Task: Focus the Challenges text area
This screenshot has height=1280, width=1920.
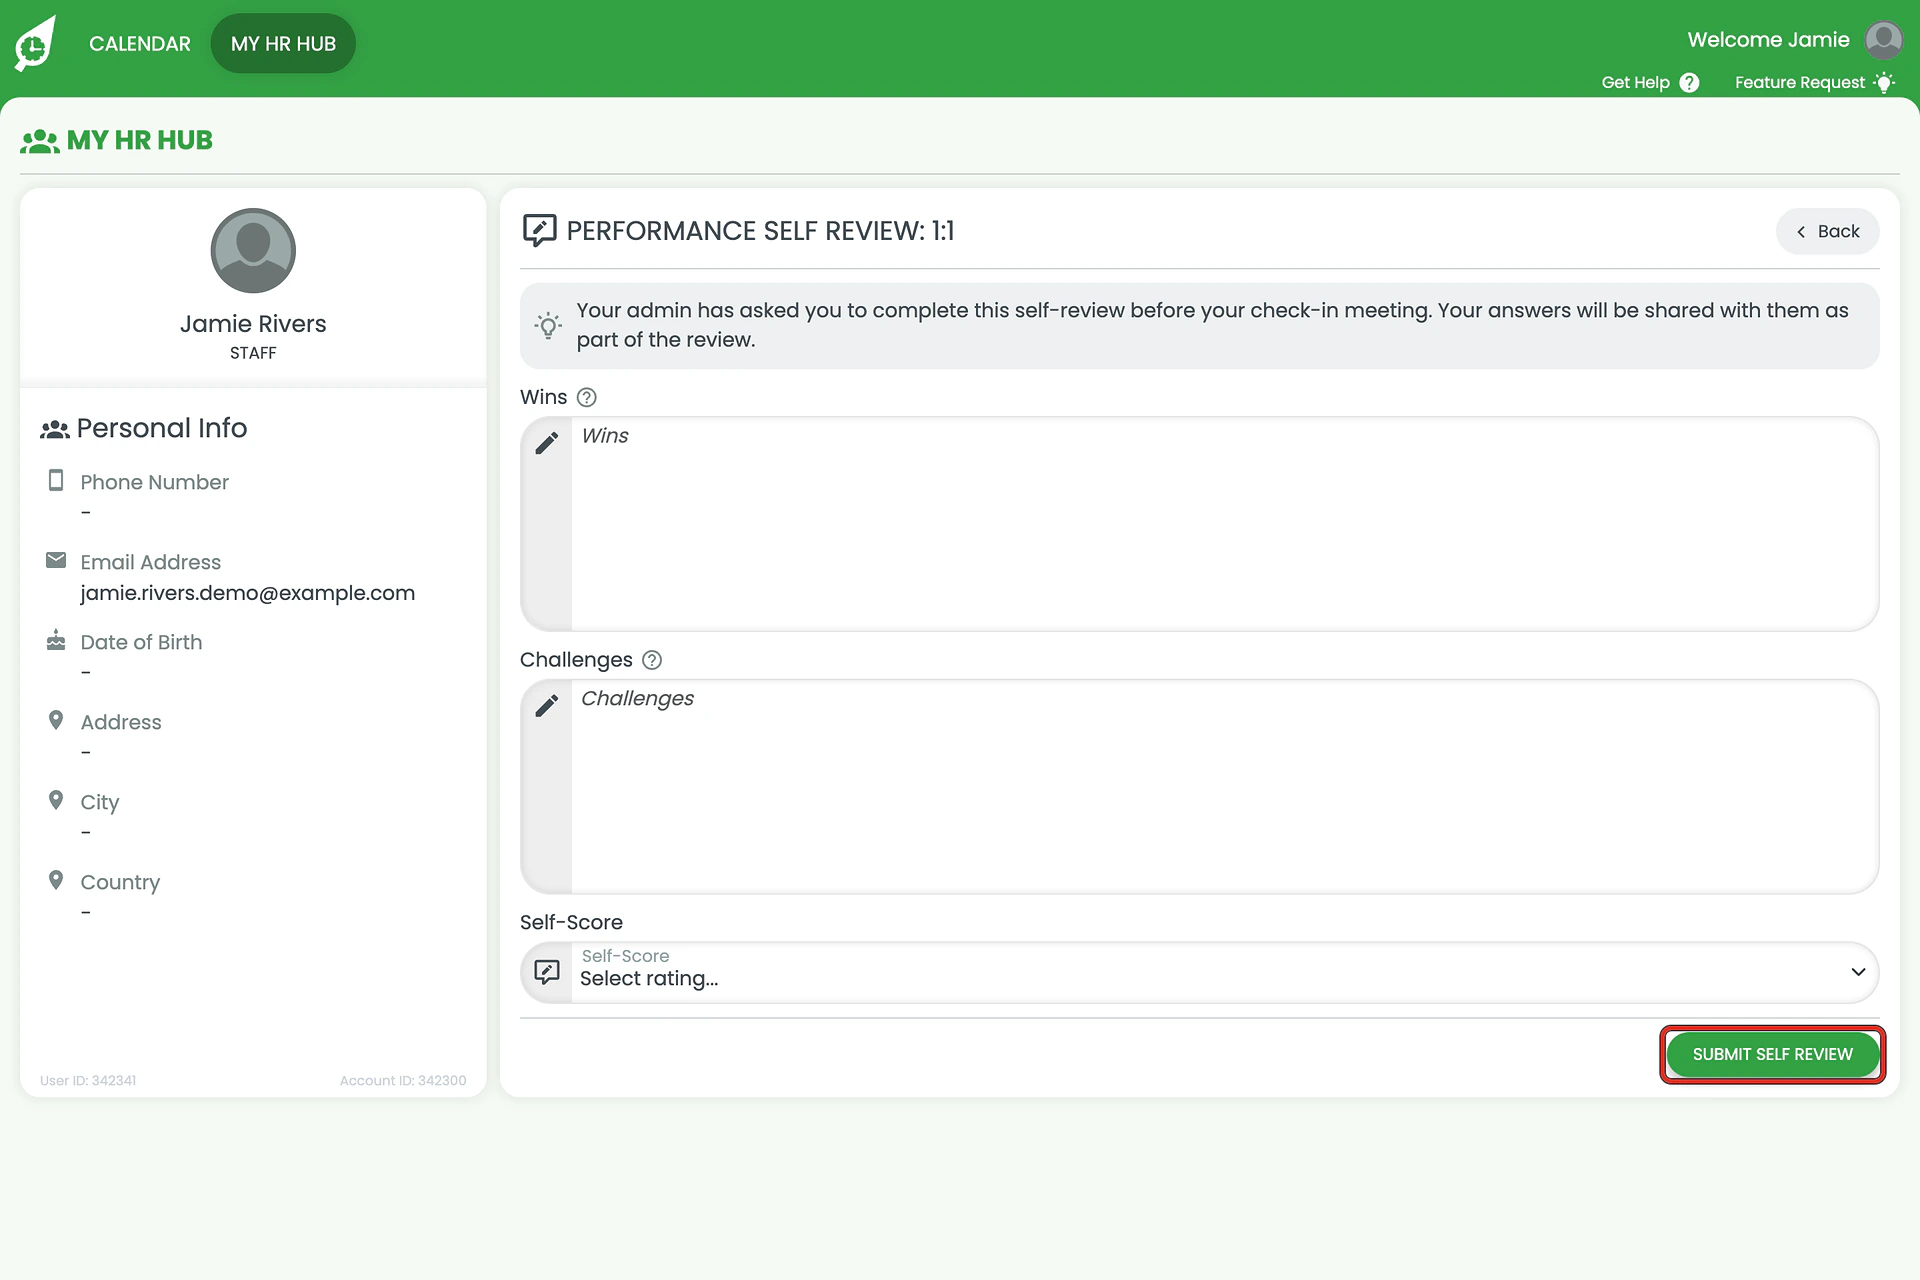Action: coord(1224,787)
